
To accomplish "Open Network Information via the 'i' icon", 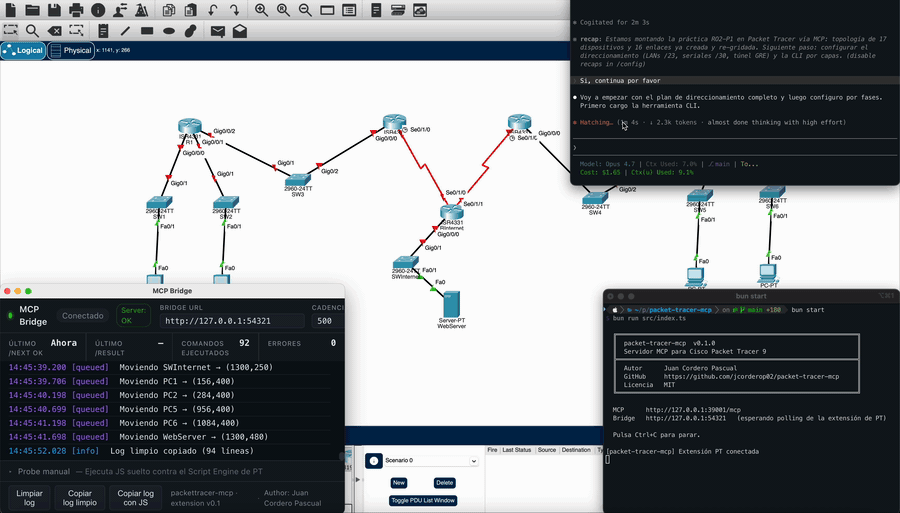I will (x=98, y=10).
